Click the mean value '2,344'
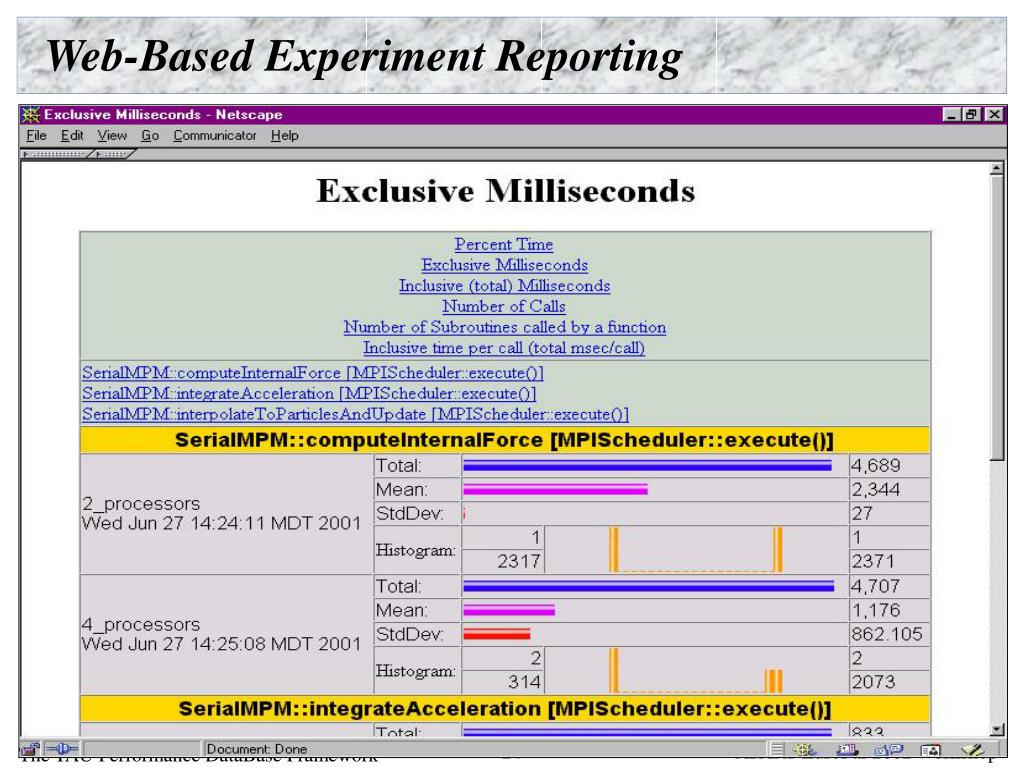This screenshot has width=1024, height=768. [x=876, y=489]
